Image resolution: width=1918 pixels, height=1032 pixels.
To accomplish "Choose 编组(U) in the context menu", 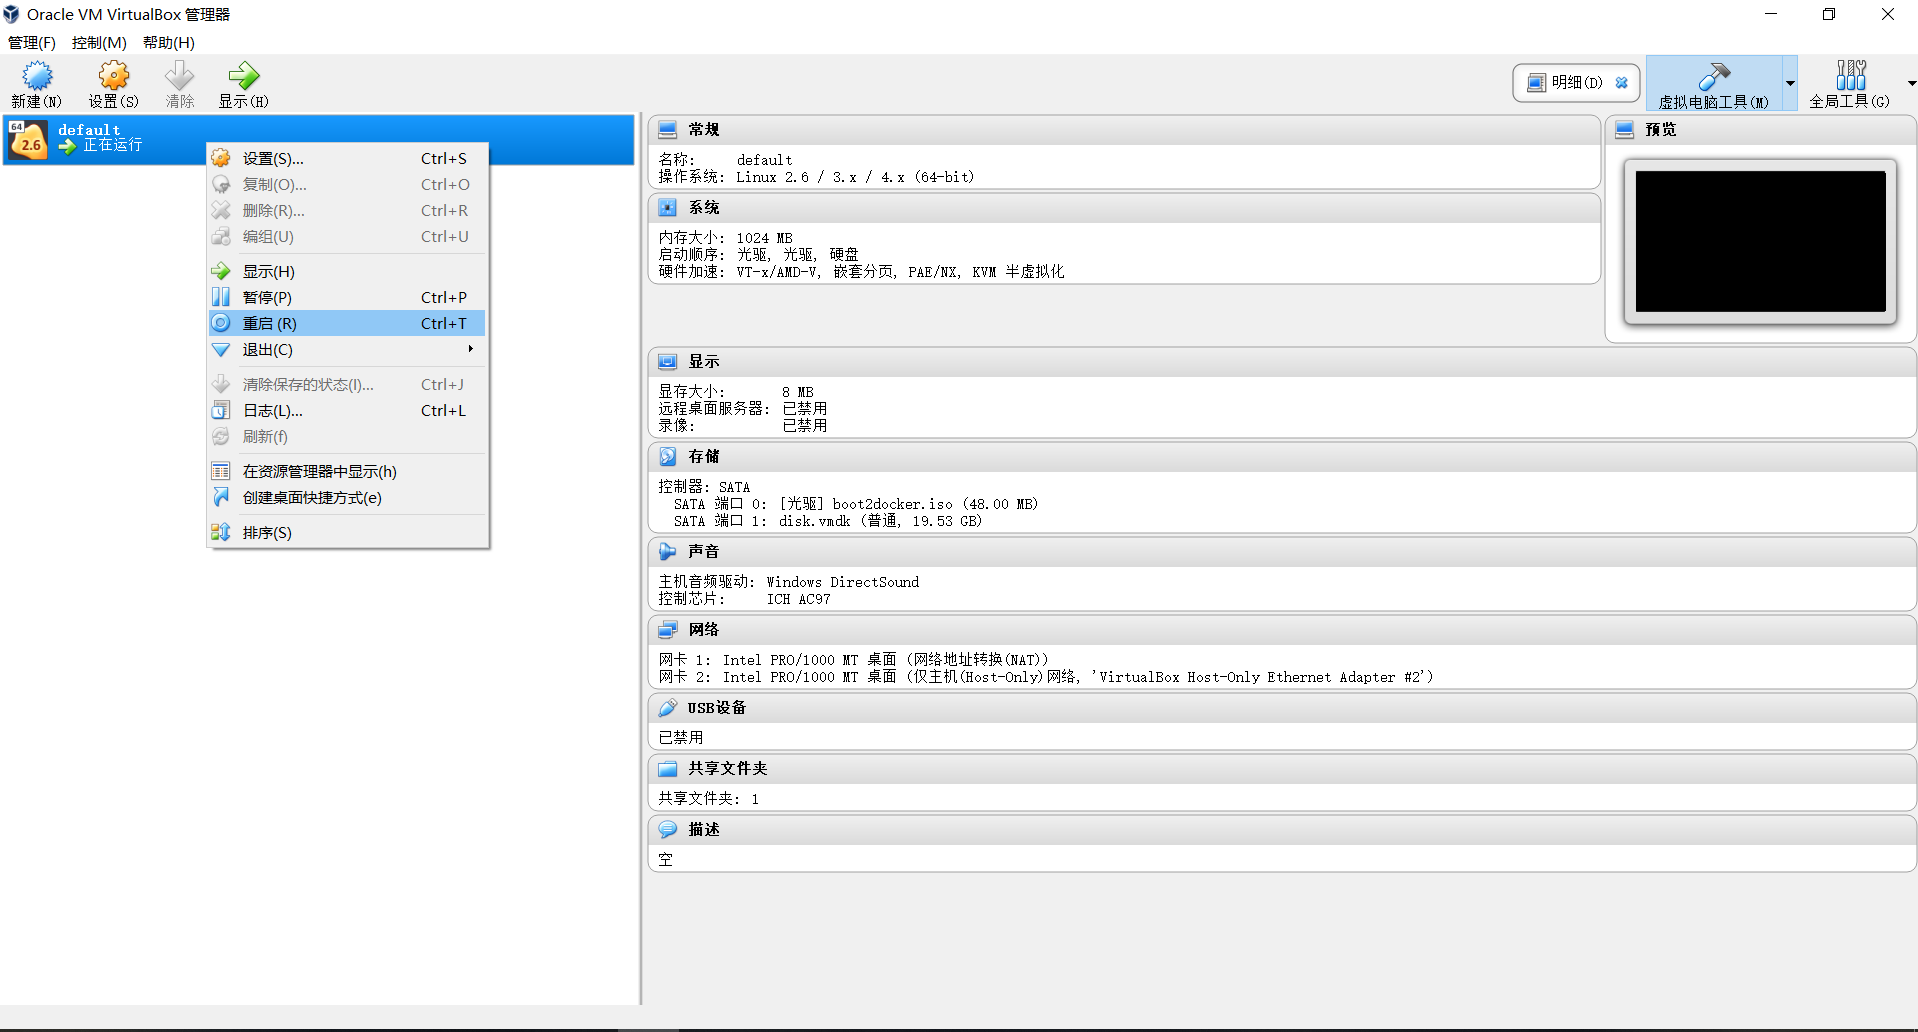I will click(x=347, y=236).
